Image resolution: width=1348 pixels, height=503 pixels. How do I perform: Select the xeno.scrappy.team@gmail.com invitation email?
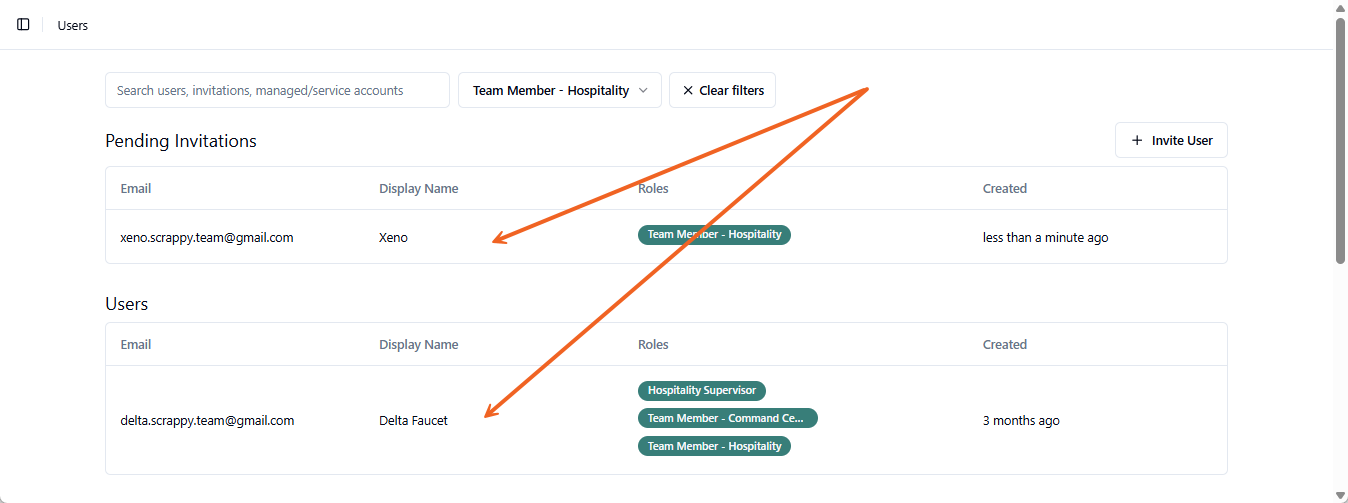tap(206, 238)
